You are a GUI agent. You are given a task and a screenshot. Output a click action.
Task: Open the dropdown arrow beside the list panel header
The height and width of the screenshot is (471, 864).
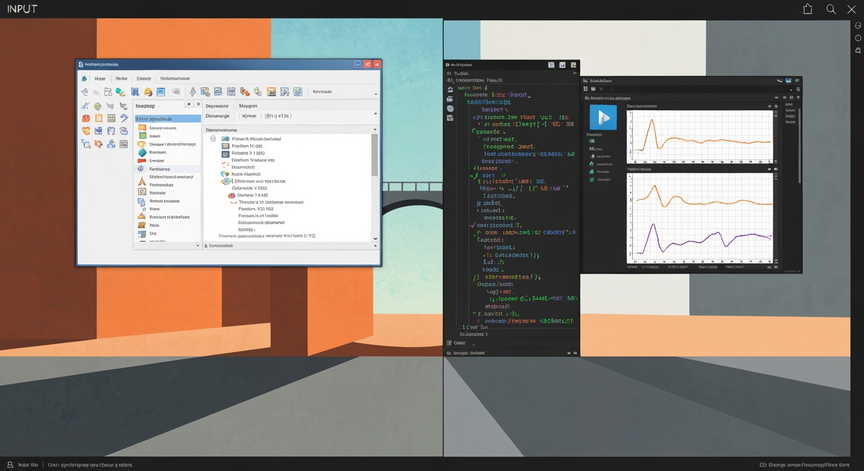click(189, 104)
